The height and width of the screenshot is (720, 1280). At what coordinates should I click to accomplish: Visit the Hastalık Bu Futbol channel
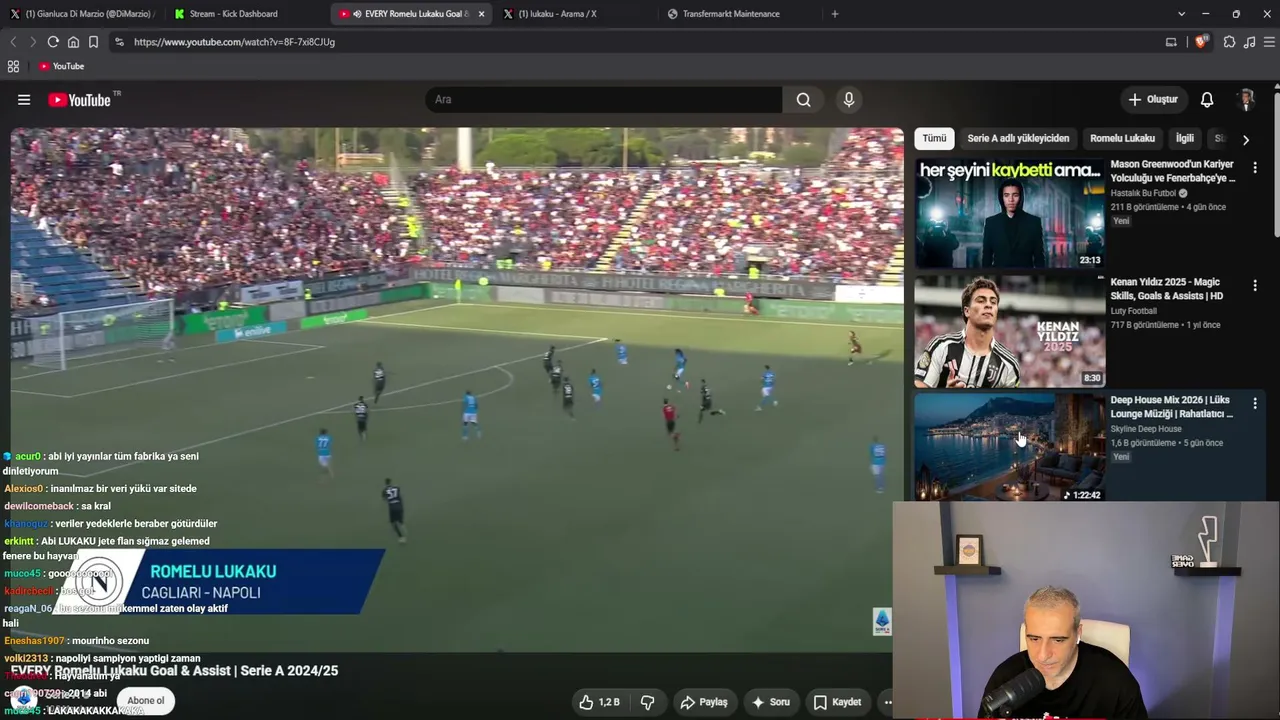click(1143, 193)
